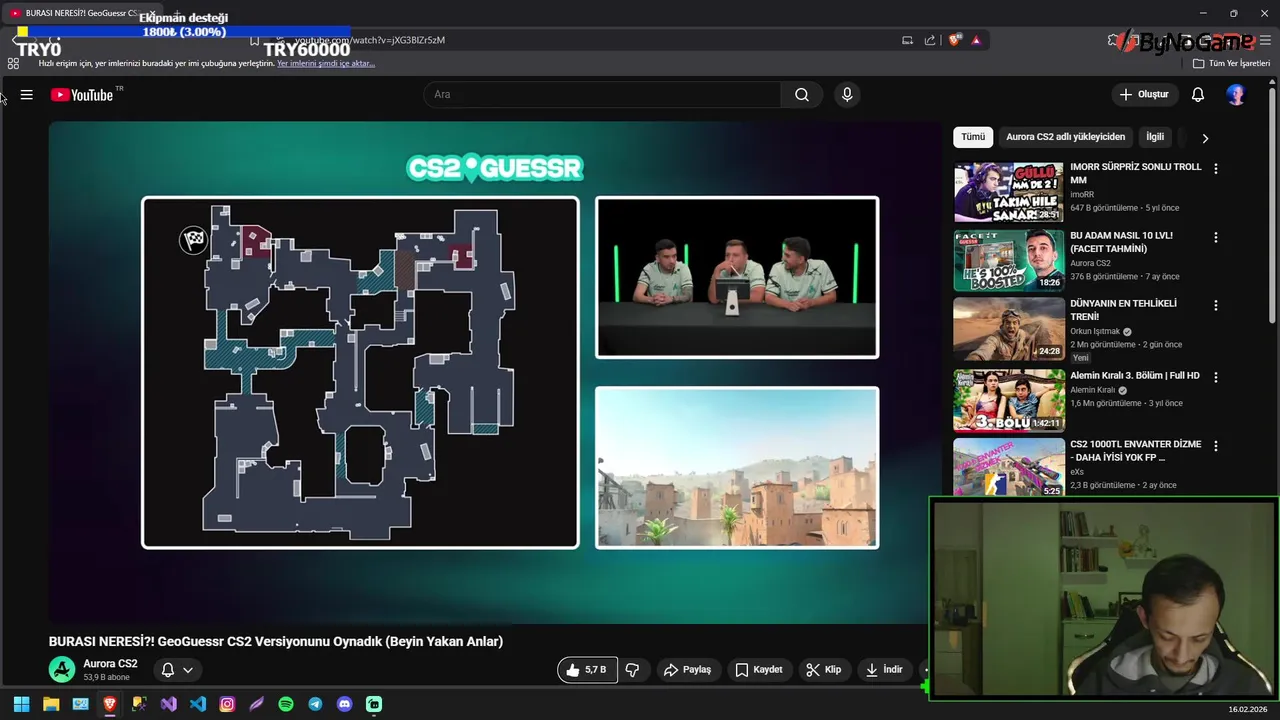This screenshot has height=720, width=1280.
Task: Open options for 'Alemin Kıralı 3. Bölüm'
Action: point(1216,378)
